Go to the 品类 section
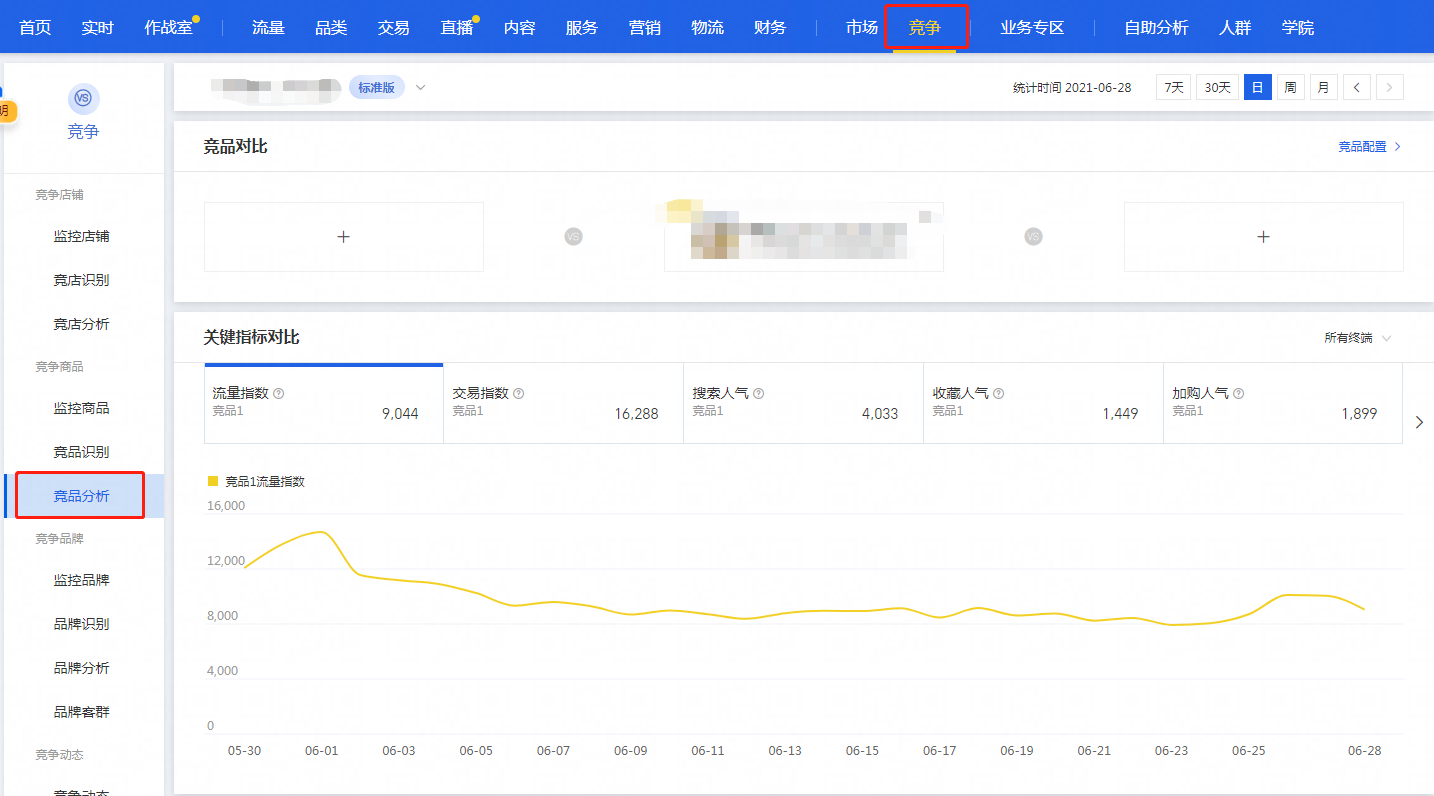The width and height of the screenshot is (1434, 796). [331, 28]
